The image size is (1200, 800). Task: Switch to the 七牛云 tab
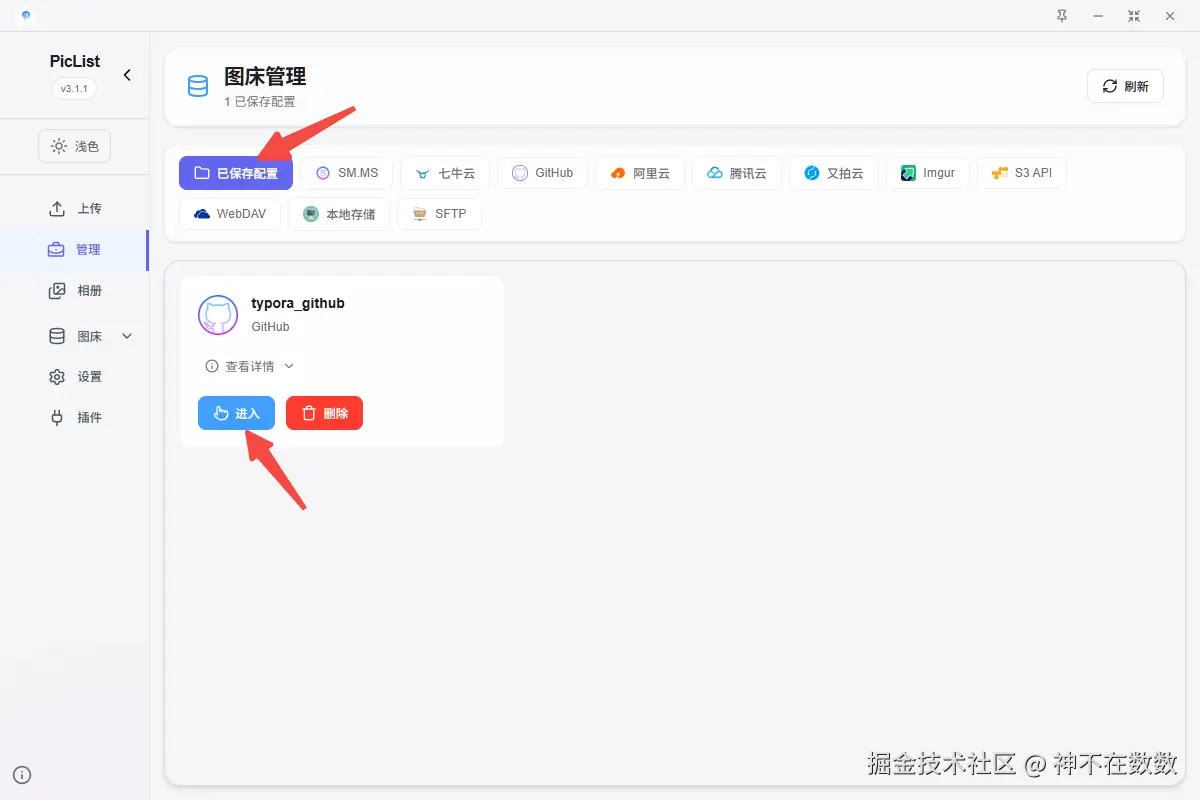pyautogui.click(x=445, y=173)
